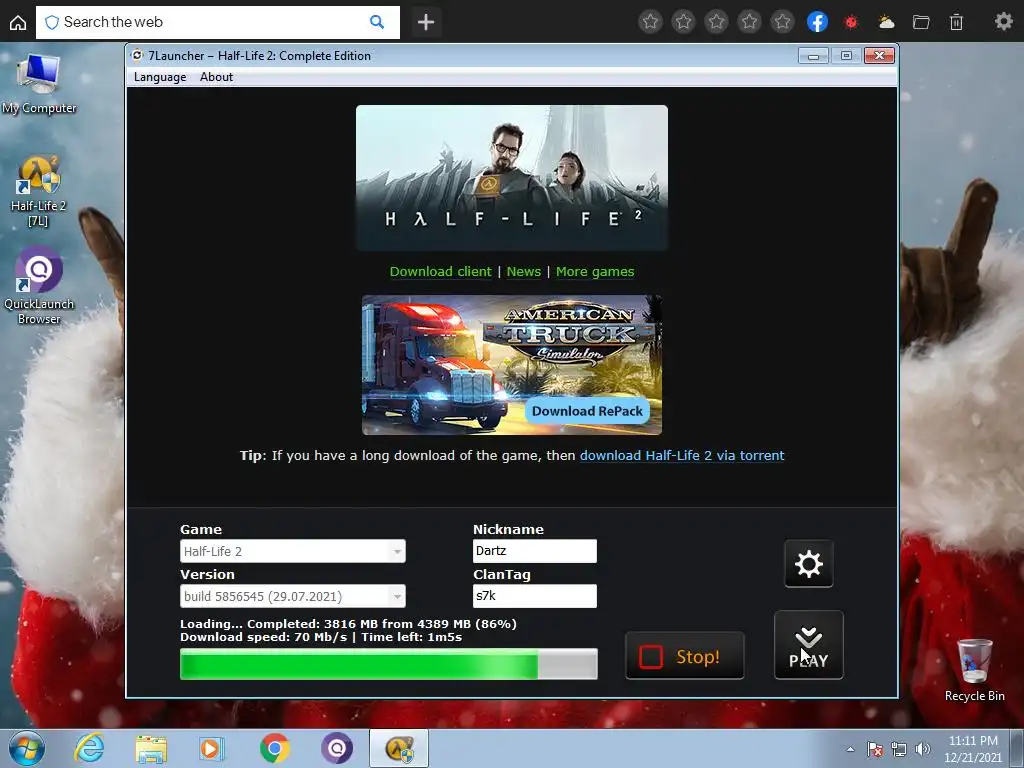Click the first star bookmark icon
The height and width of the screenshot is (768, 1024).
(650, 22)
